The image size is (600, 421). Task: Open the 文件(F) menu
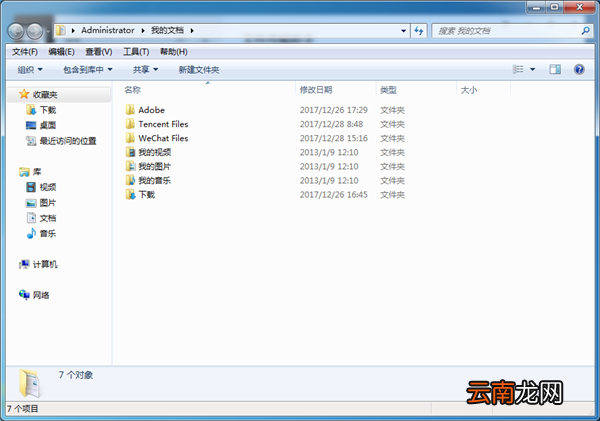[x=24, y=52]
